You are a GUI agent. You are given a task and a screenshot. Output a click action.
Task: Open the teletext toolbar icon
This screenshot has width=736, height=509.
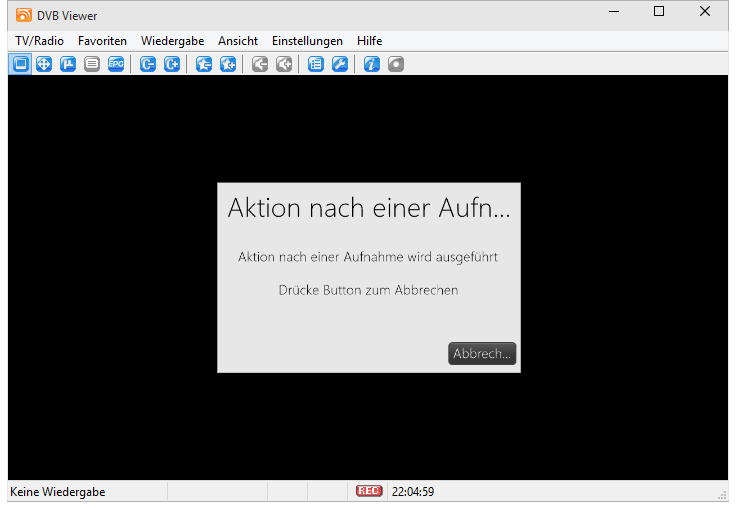click(x=92, y=64)
